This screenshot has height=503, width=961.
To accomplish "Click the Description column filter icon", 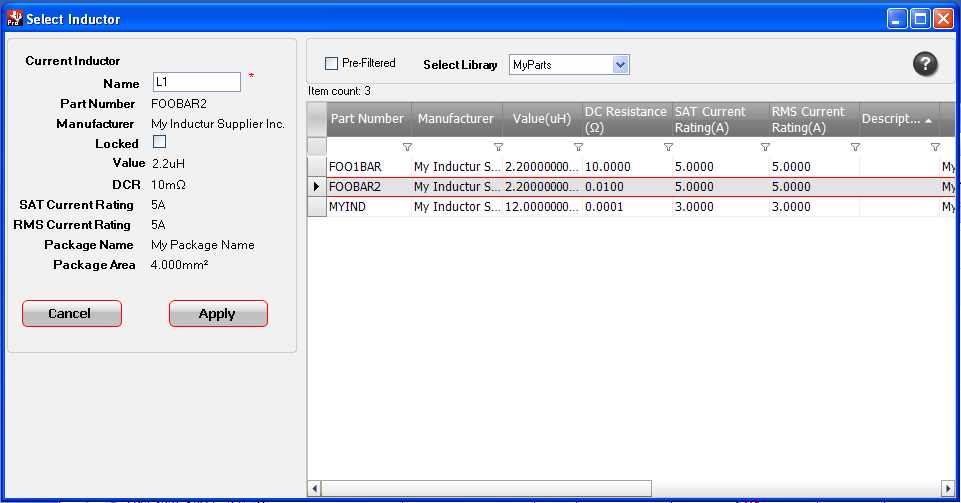I will tap(935, 147).
